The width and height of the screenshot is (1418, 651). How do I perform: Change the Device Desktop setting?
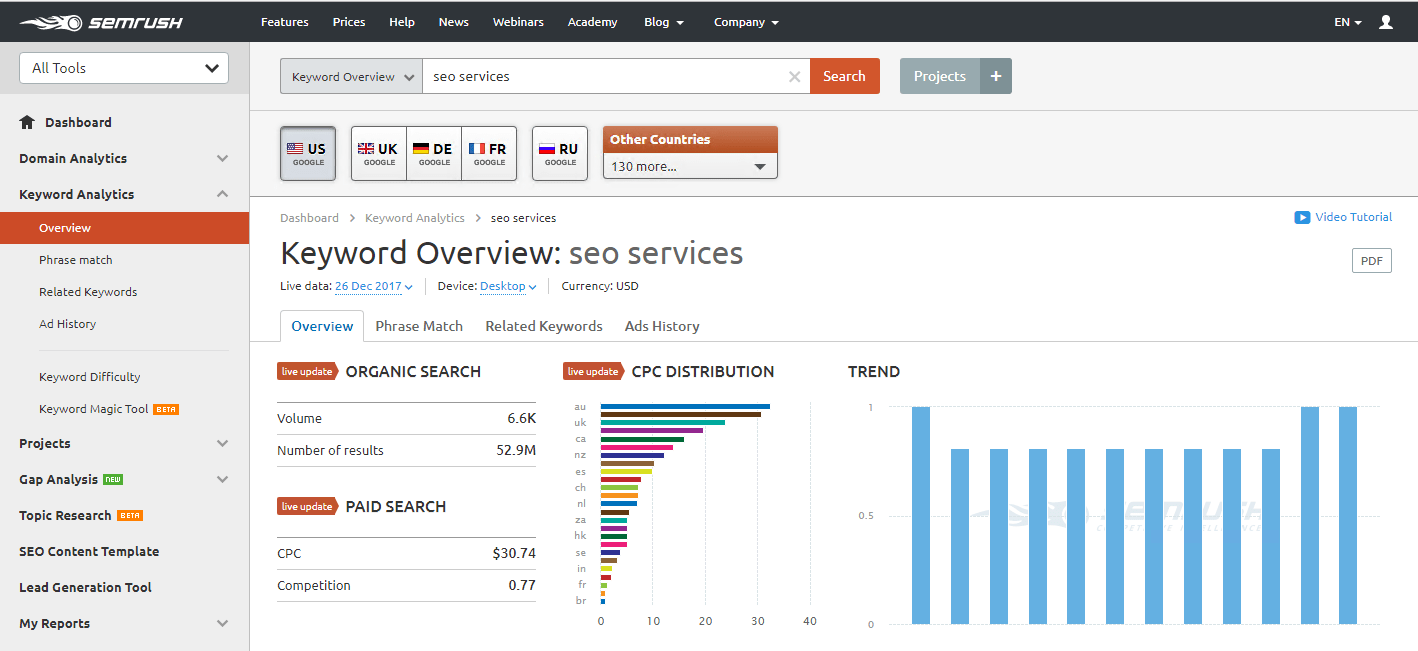coord(508,286)
